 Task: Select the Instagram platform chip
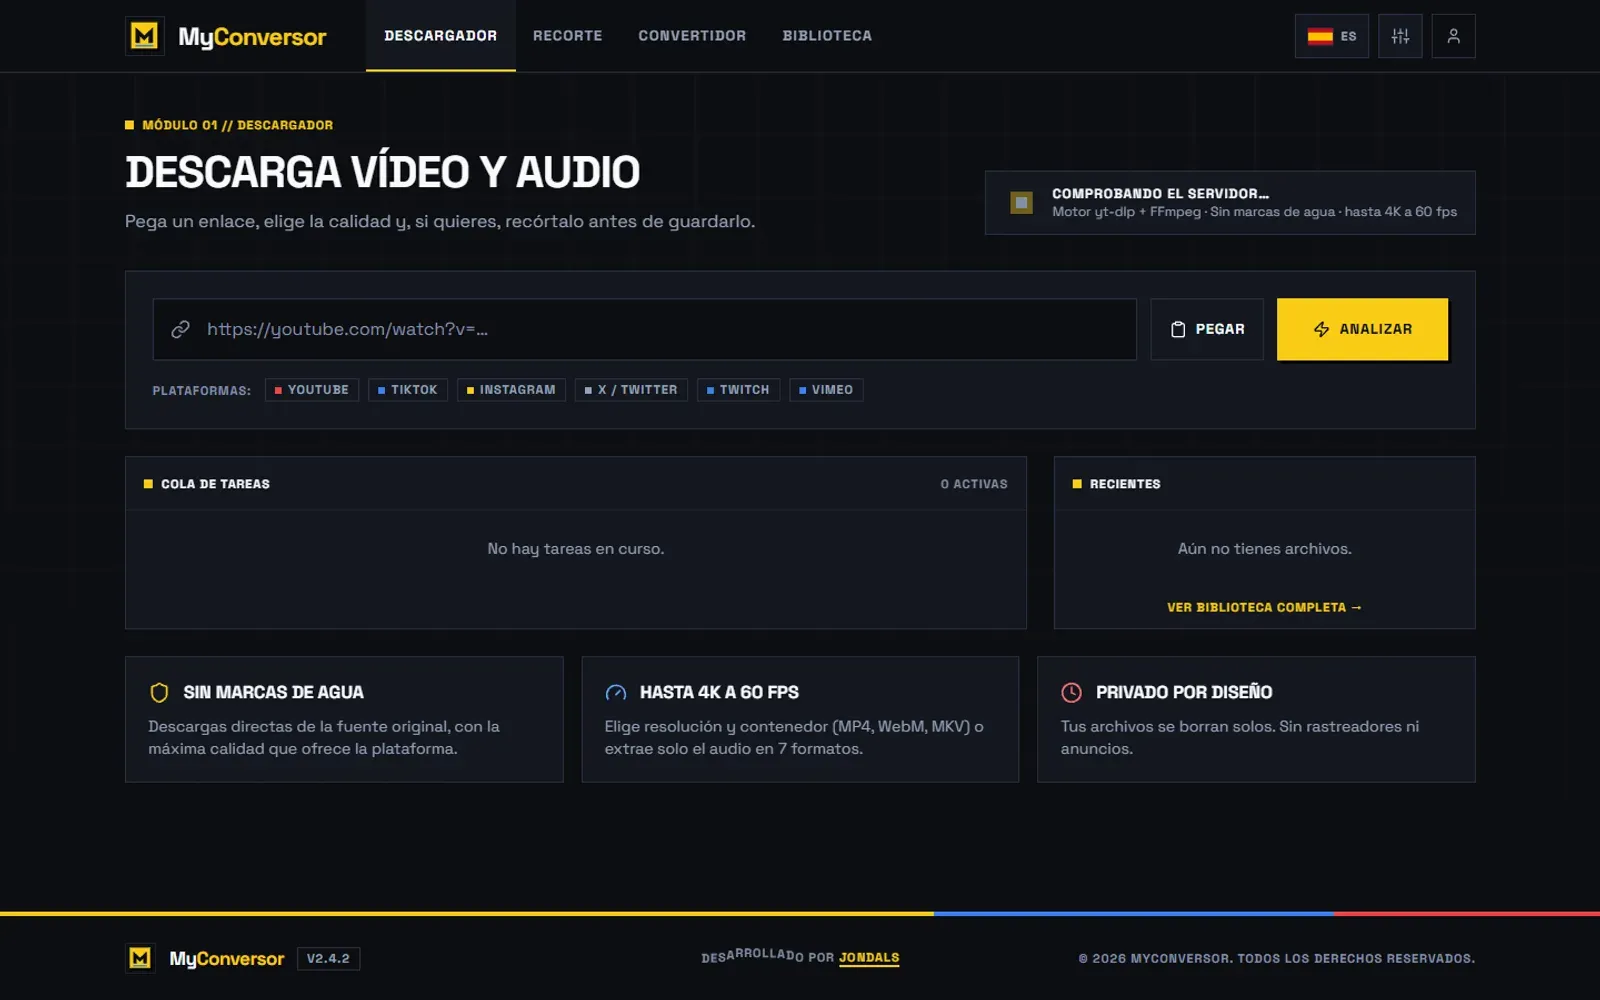(x=511, y=390)
